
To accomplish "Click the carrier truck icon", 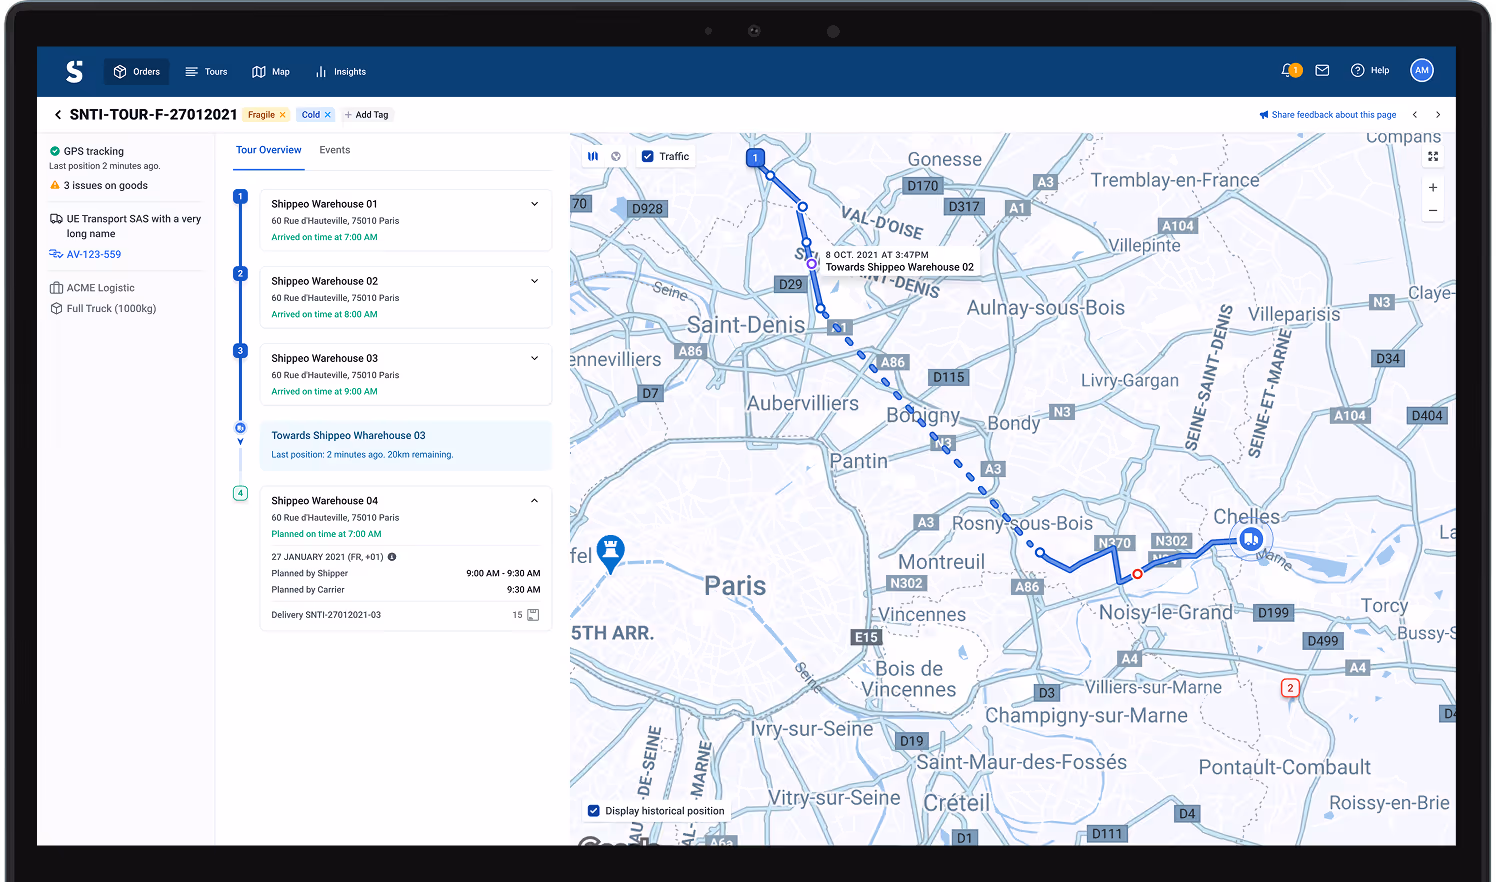I will click(x=56, y=218).
